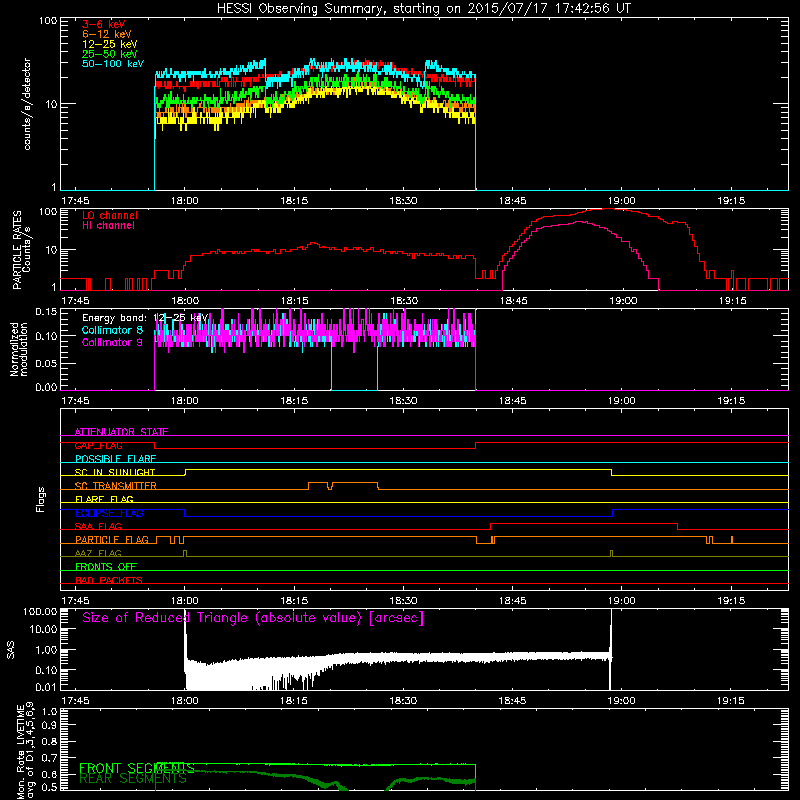Screen dimensions: 800x800
Task: Click the Size of Reduced Triangle caption
Action: pyautogui.click(x=253, y=618)
